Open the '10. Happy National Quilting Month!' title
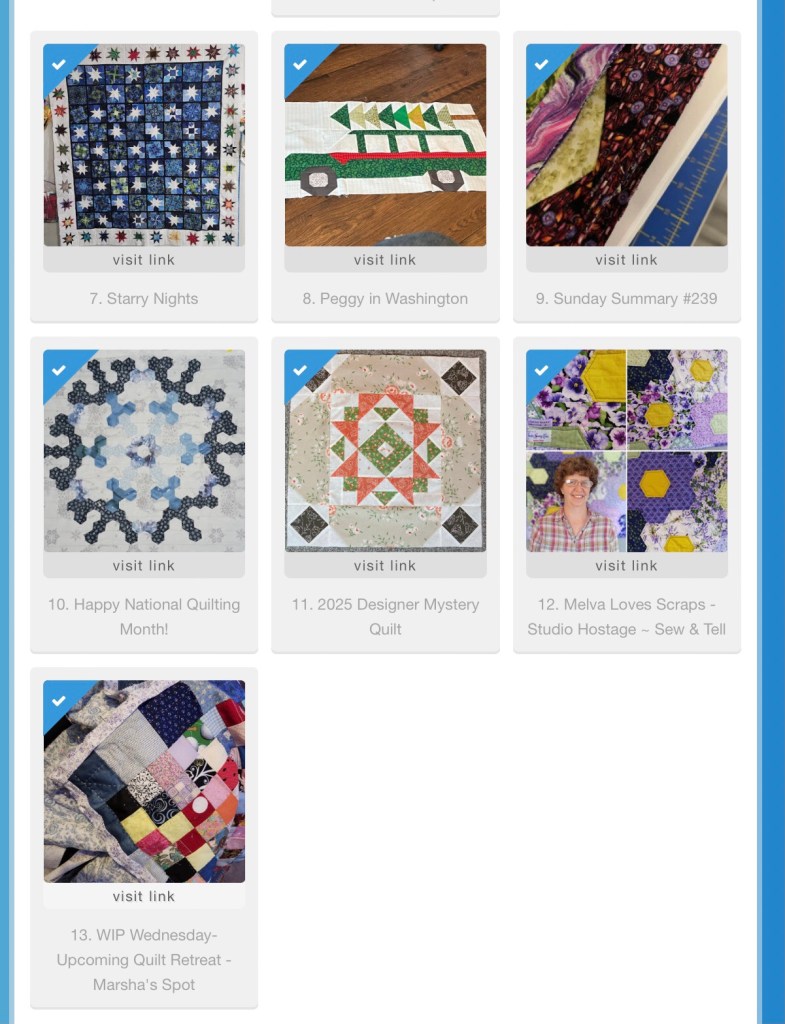 pos(144,616)
